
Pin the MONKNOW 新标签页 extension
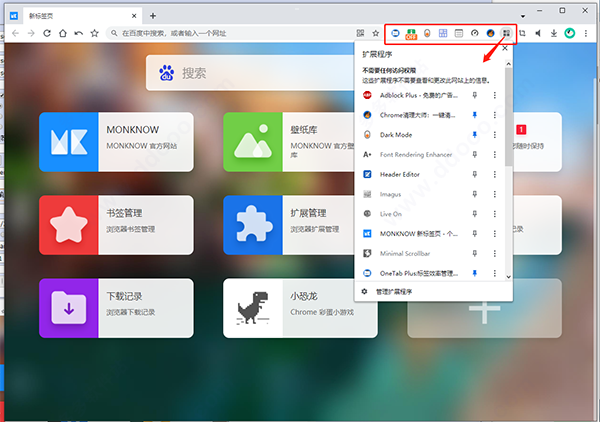[474, 233]
